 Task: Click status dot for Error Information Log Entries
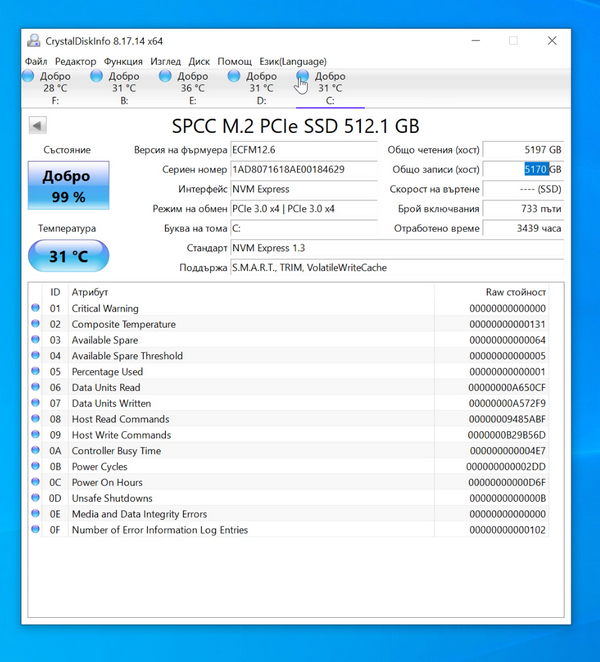coord(35,529)
